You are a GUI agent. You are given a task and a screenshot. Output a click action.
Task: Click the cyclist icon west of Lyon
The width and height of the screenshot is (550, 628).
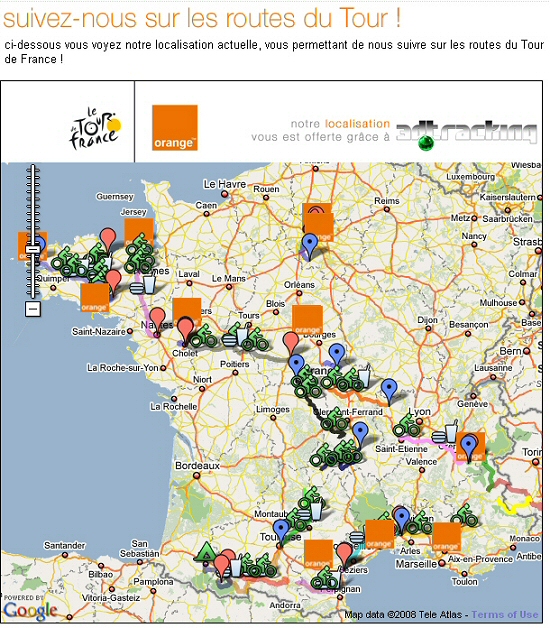405,425
